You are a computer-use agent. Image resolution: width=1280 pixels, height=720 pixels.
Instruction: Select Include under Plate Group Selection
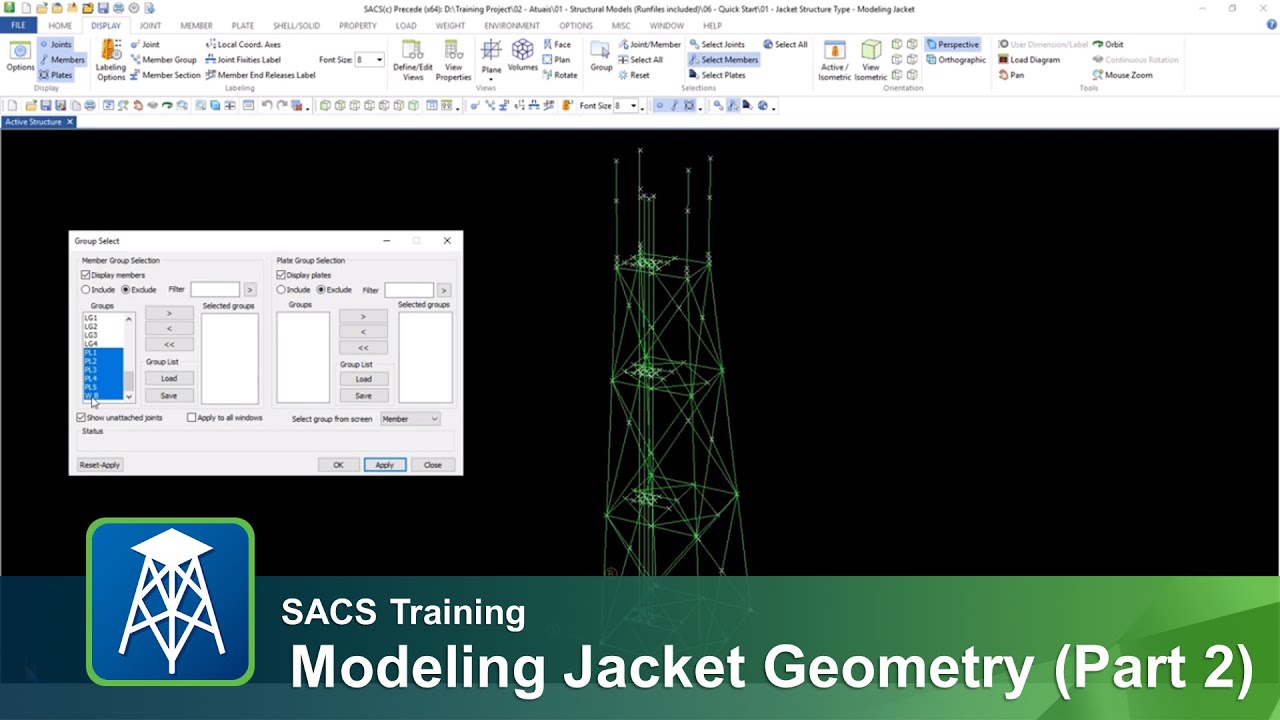pyautogui.click(x=281, y=290)
